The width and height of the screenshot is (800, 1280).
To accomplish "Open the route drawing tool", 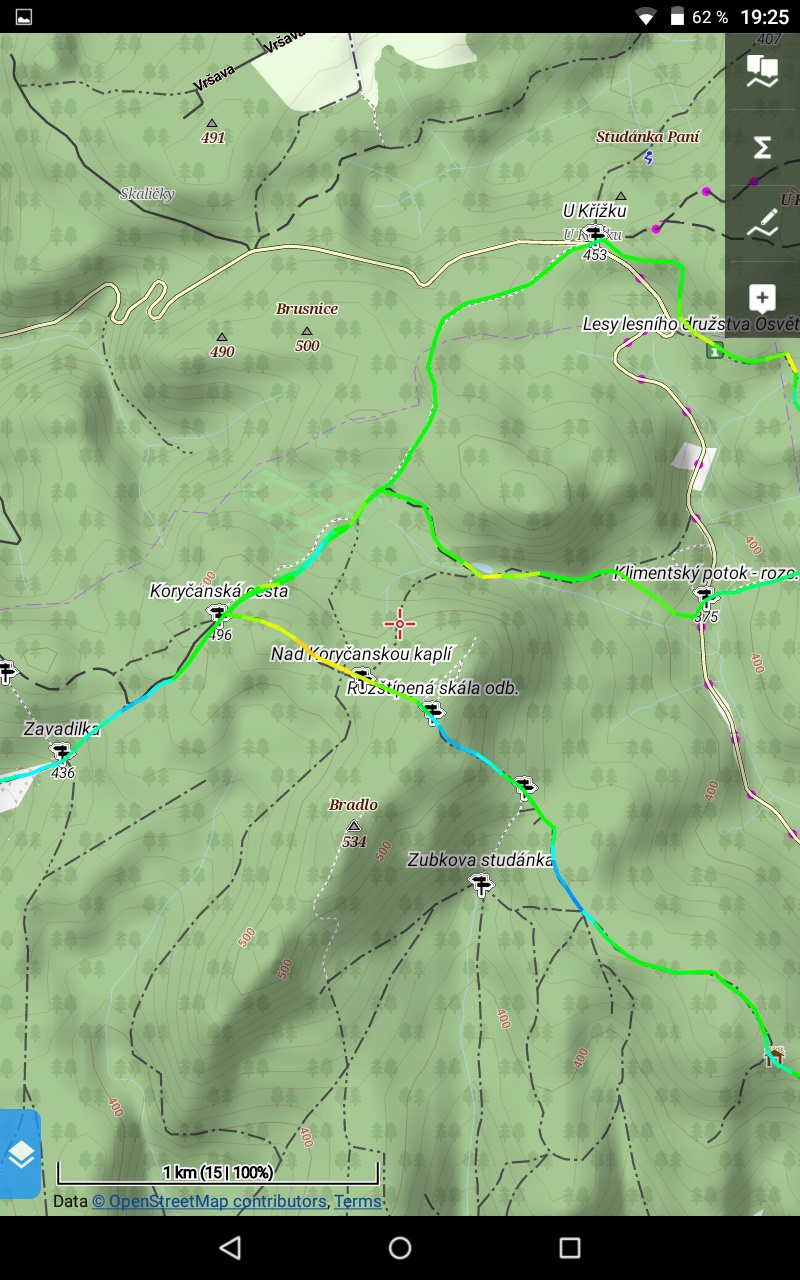I will [x=762, y=223].
